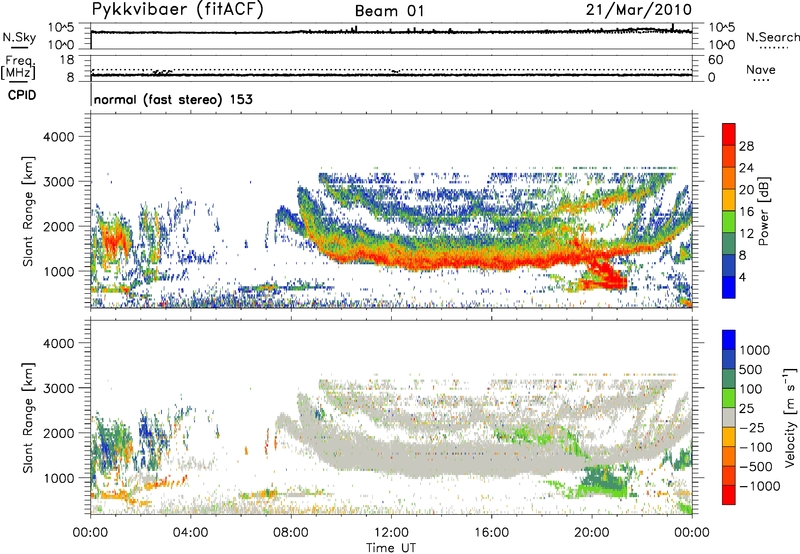Click the '12:00' time tick label
Image resolution: width=800 pixels, height=554 pixels.
pyautogui.click(x=391, y=533)
